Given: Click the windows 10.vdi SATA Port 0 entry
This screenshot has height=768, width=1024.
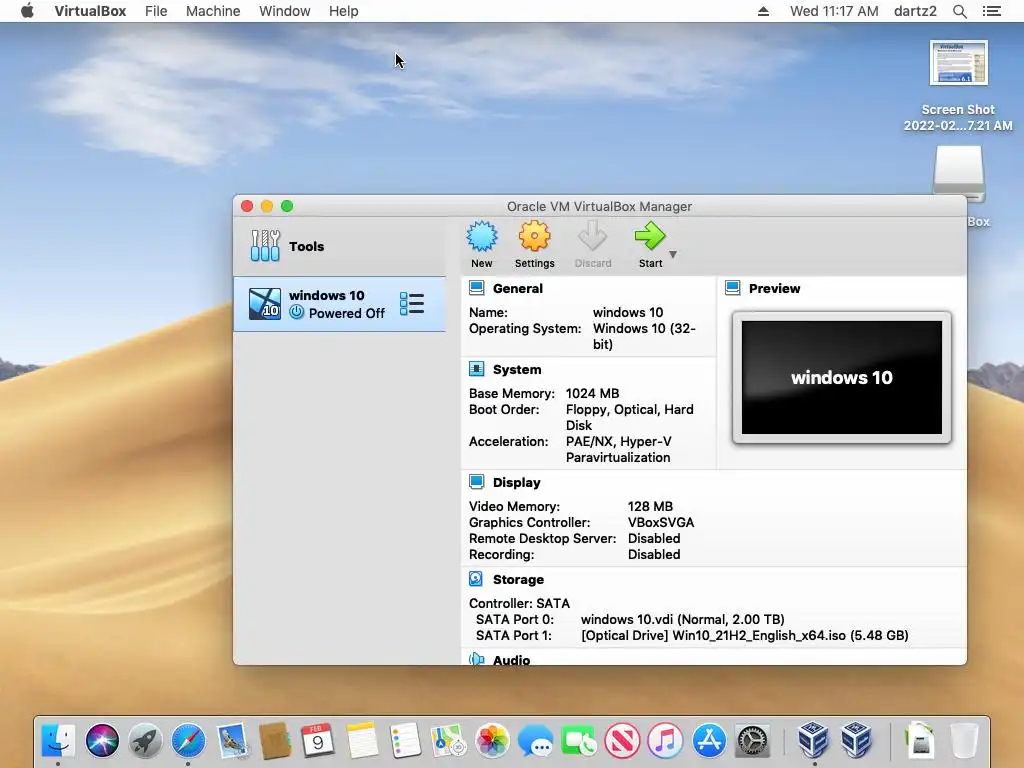Looking at the screenshot, I should pyautogui.click(x=682, y=619).
